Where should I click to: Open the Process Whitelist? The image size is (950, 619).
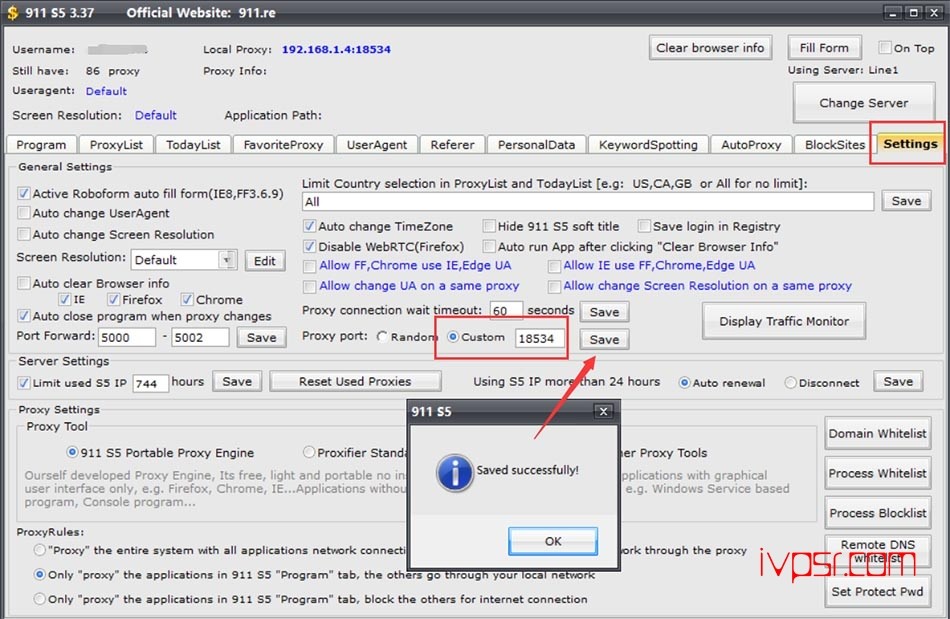tap(877, 473)
